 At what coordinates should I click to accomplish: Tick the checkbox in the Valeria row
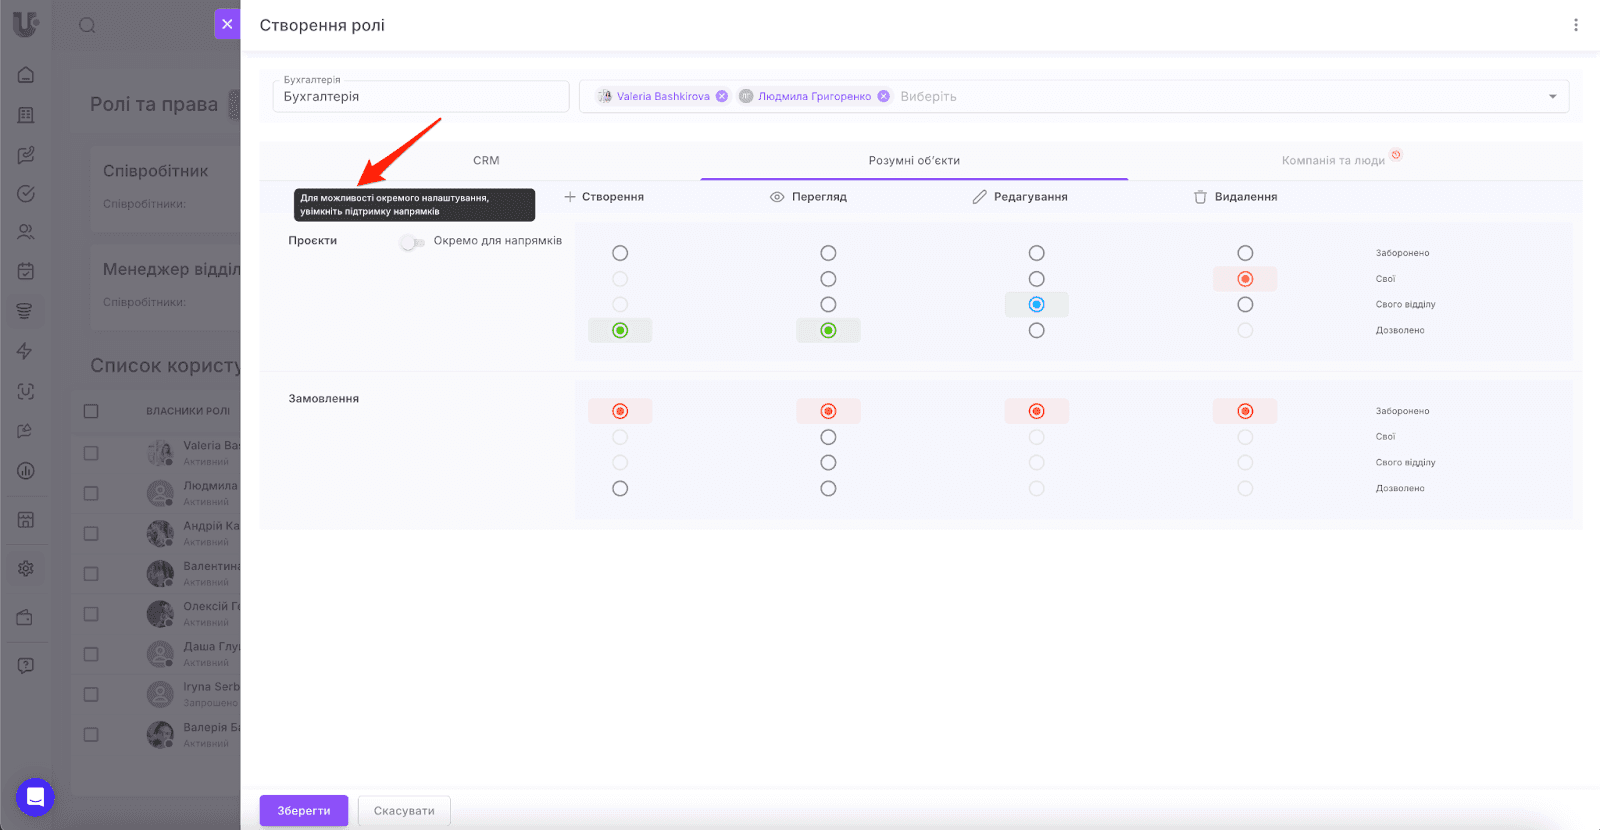[91, 453]
